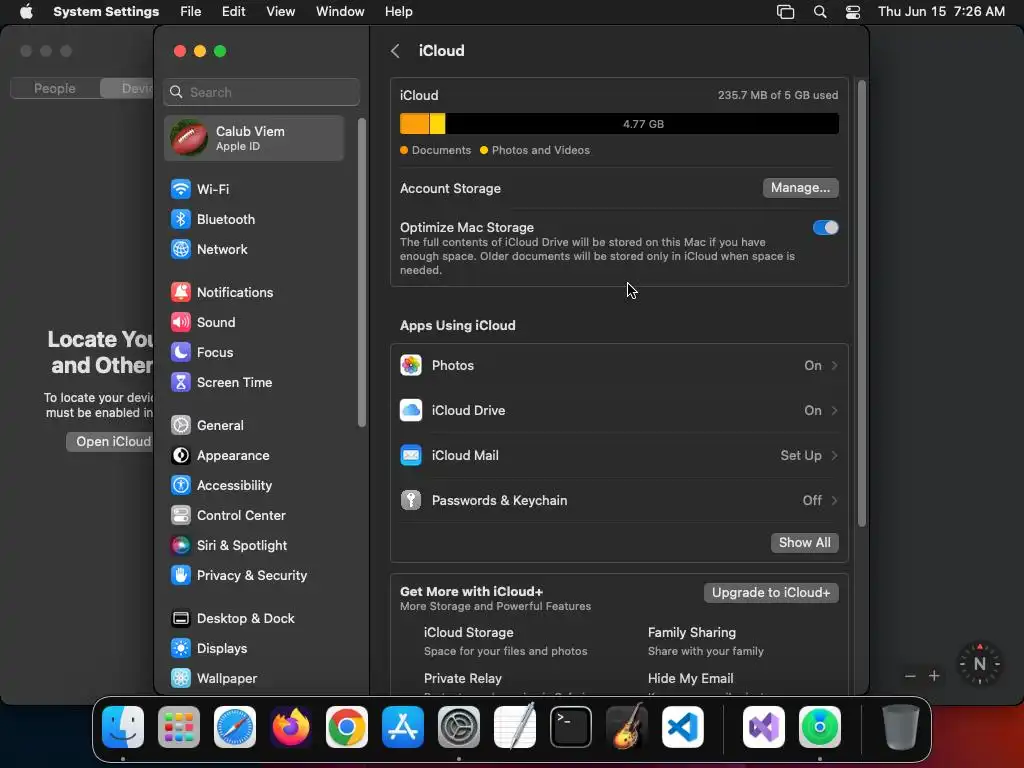Click the Search field in sidebar
The image size is (1024, 768).
[x=261, y=92]
